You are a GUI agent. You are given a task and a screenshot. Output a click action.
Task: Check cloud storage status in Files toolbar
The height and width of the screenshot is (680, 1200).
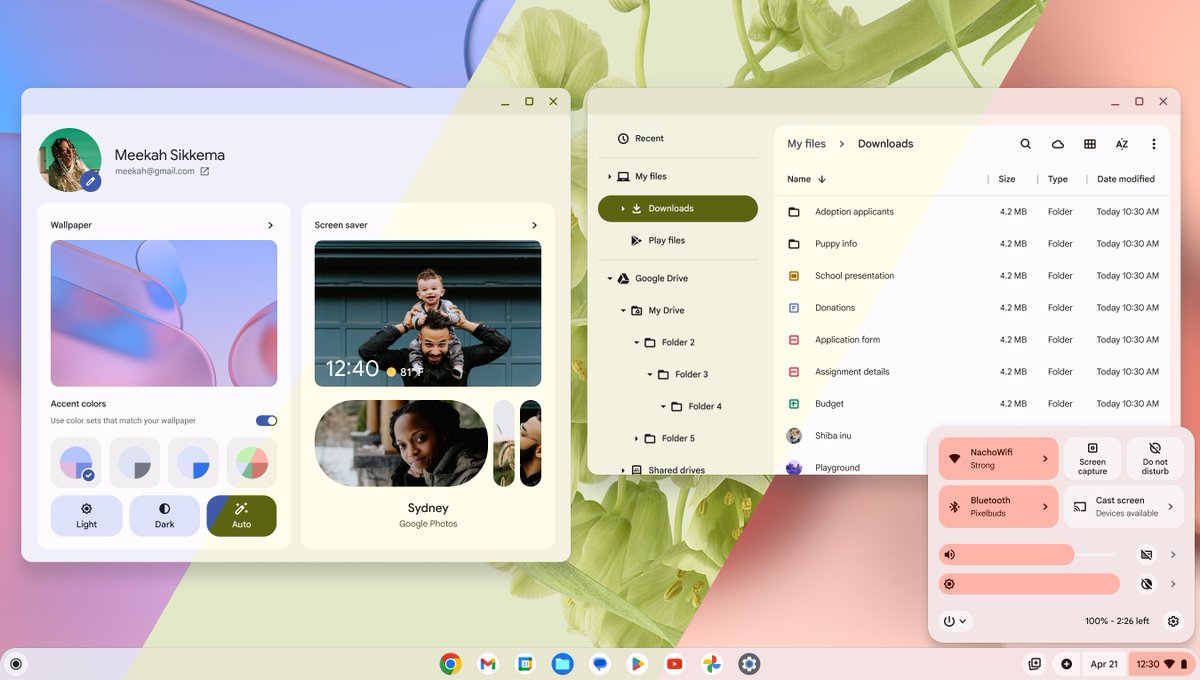1058,144
